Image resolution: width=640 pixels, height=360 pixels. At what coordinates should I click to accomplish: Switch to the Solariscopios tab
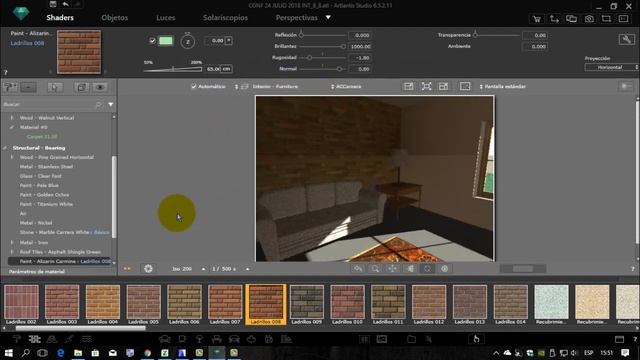coord(225,18)
